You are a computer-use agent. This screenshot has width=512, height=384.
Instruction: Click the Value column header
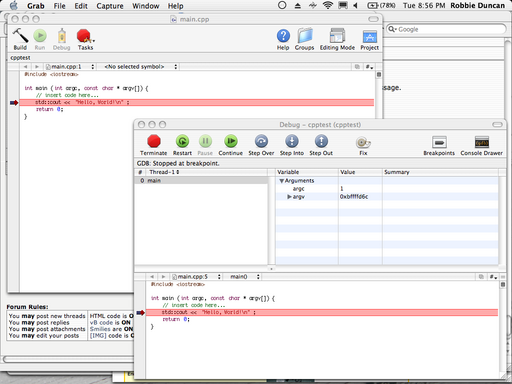point(360,172)
